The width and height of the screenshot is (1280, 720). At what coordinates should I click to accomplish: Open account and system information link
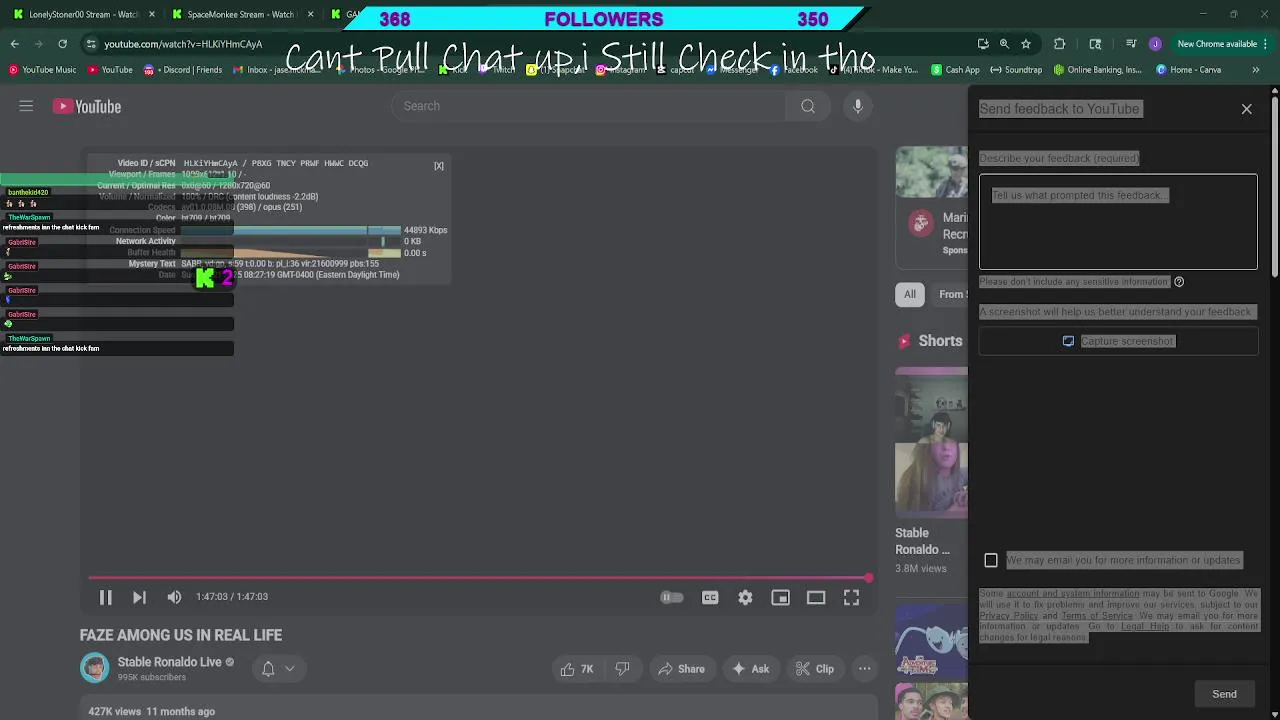point(1072,593)
